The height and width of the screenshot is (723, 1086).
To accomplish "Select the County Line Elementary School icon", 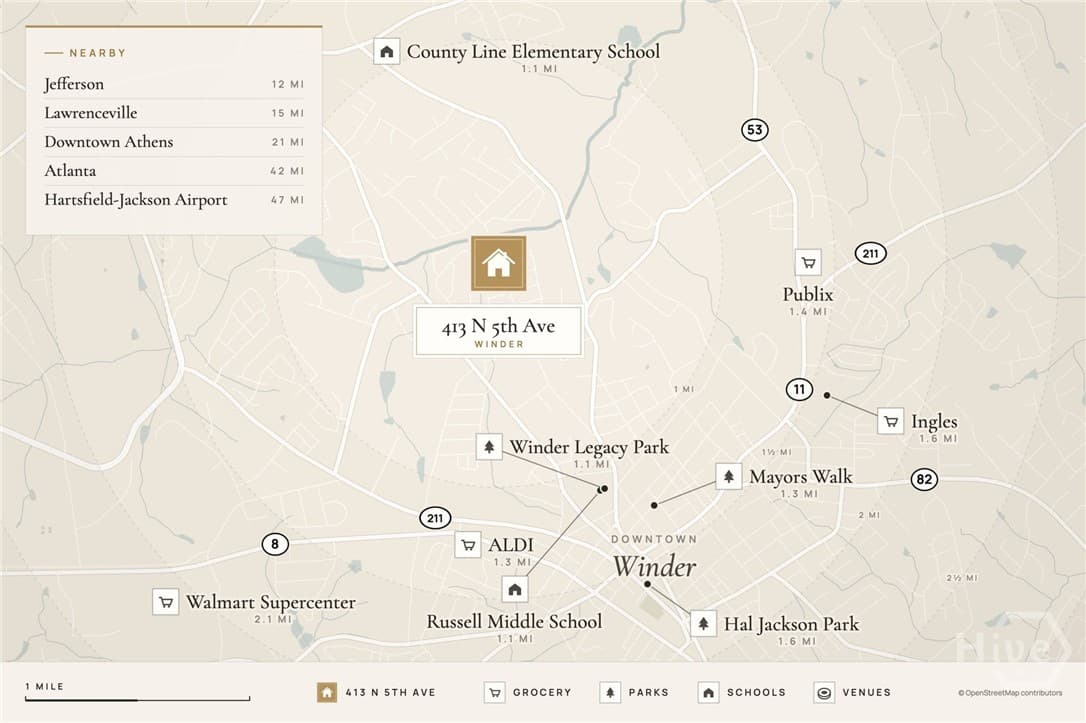I will point(386,51).
